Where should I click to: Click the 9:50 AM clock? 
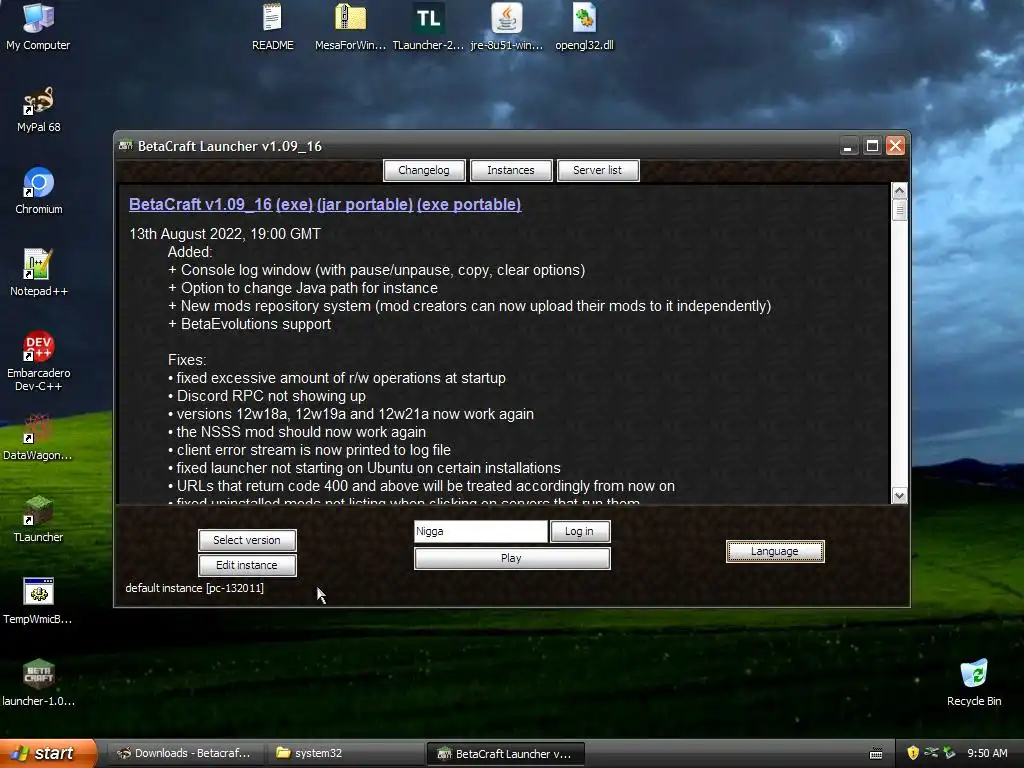tap(987, 753)
